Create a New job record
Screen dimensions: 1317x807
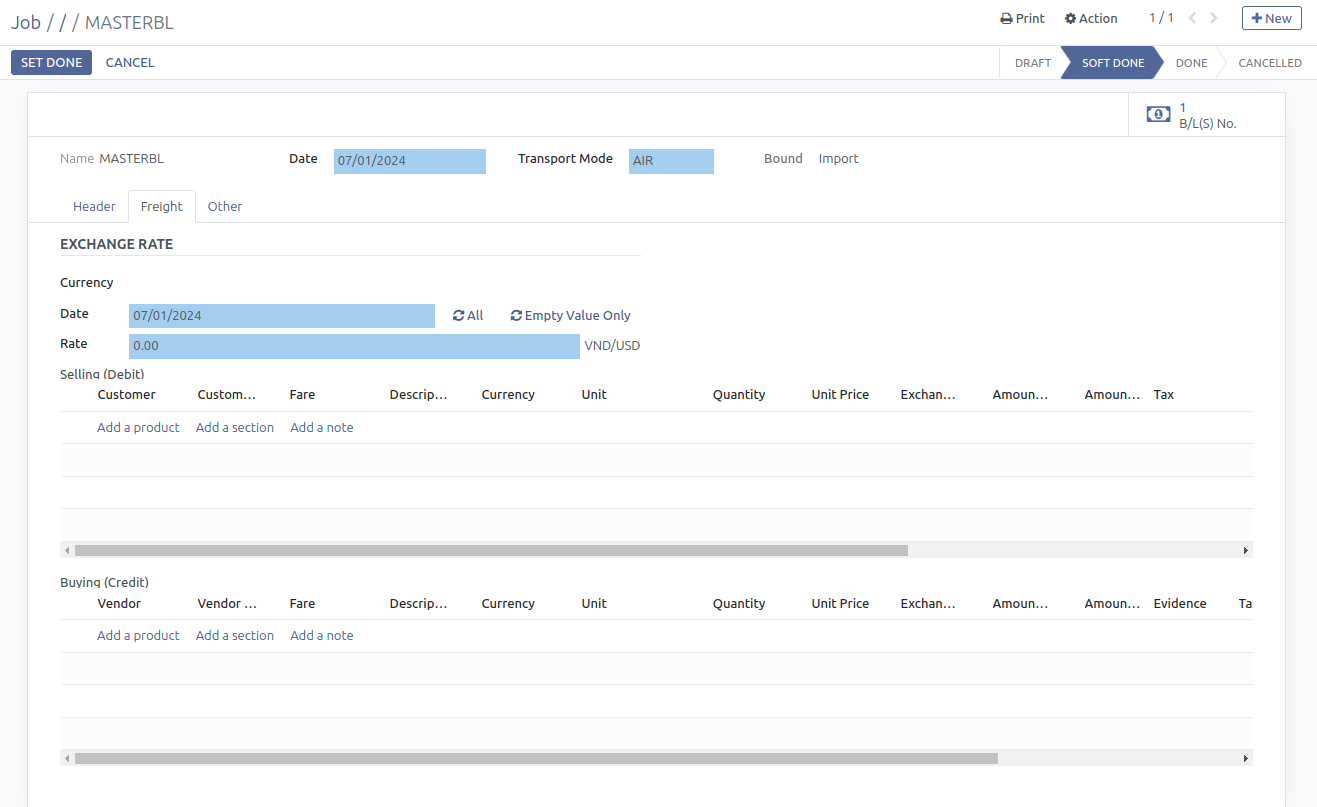pyautogui.click(x=1271, y=18)
